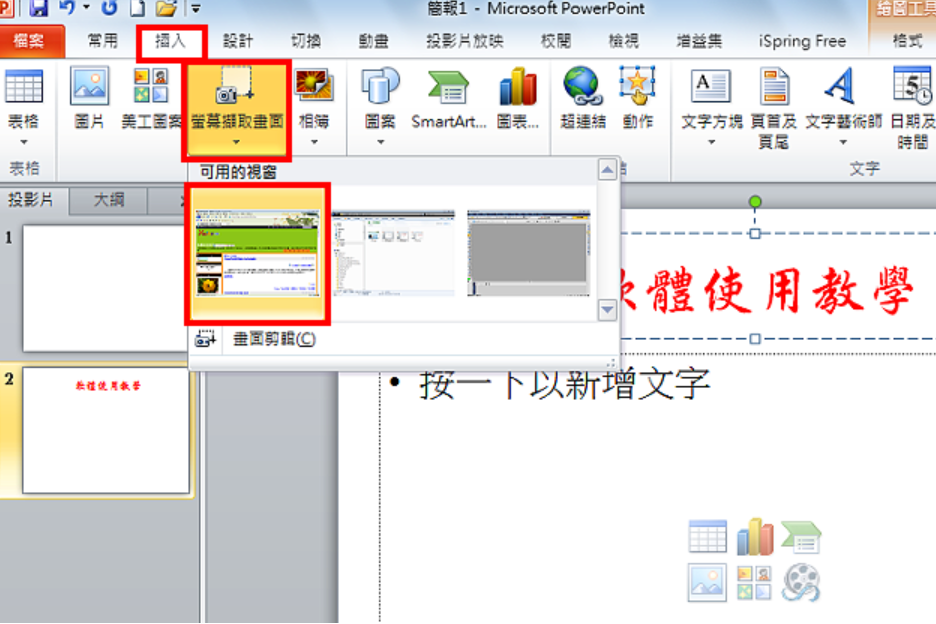Switch to the 格式 (Format) tab
The image size is (936, 624).
pyautogui.click(x=907, y=41)
